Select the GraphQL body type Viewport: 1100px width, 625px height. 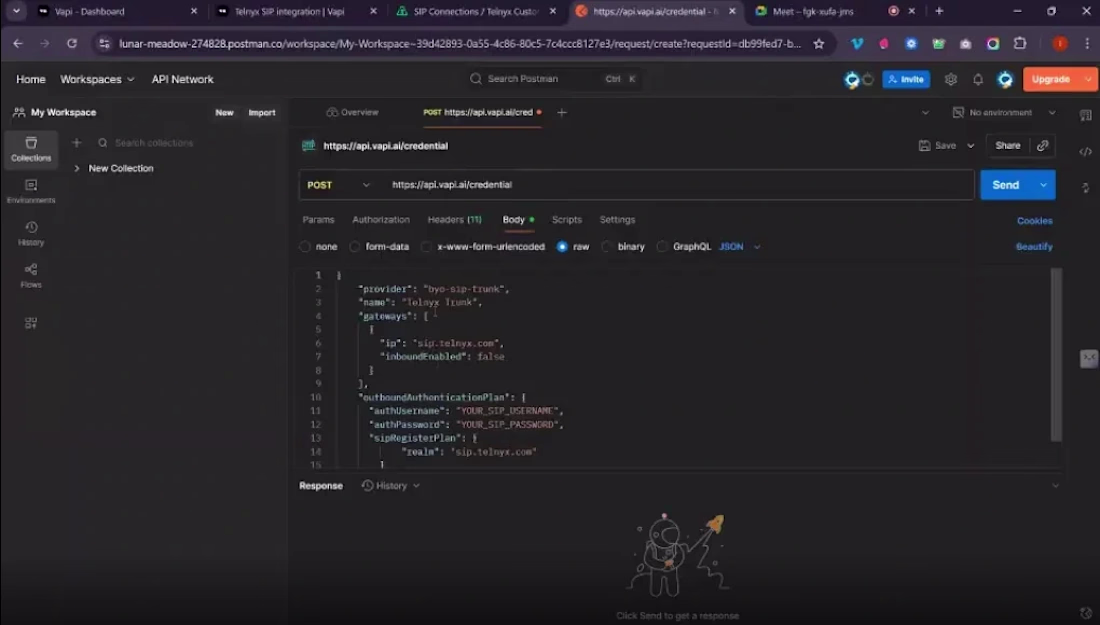[662, 247]
